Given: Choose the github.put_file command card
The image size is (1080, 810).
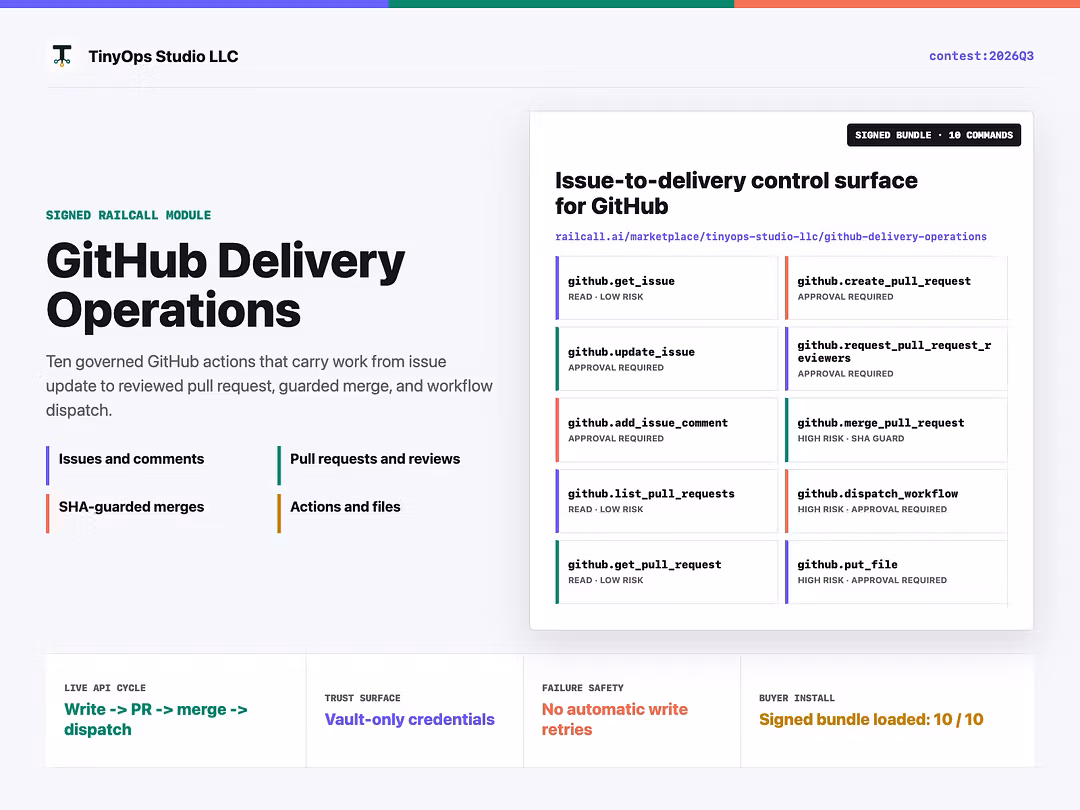Looking at the screenshot, I should point(896,572).
